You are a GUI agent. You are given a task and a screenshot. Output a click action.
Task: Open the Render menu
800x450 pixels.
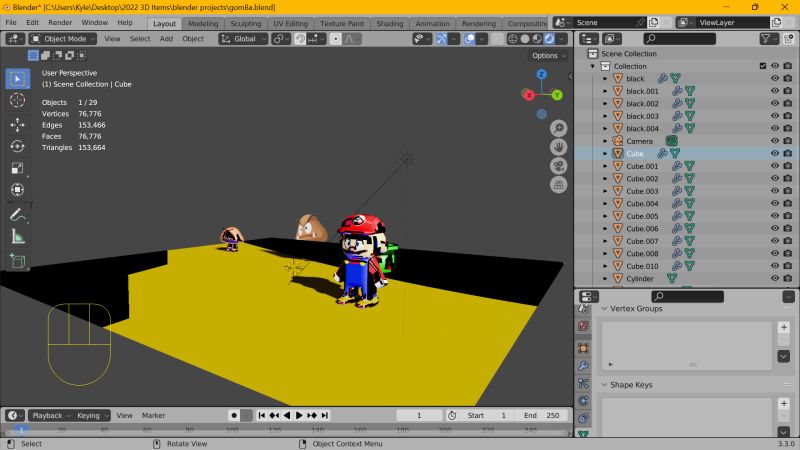point(60,23)
